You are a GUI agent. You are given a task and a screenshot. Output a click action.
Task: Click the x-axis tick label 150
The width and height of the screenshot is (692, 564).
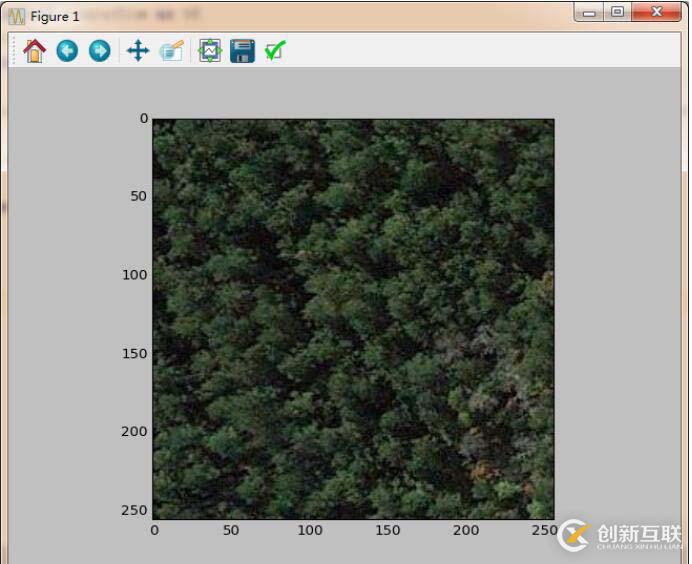(x=388, y=530)
